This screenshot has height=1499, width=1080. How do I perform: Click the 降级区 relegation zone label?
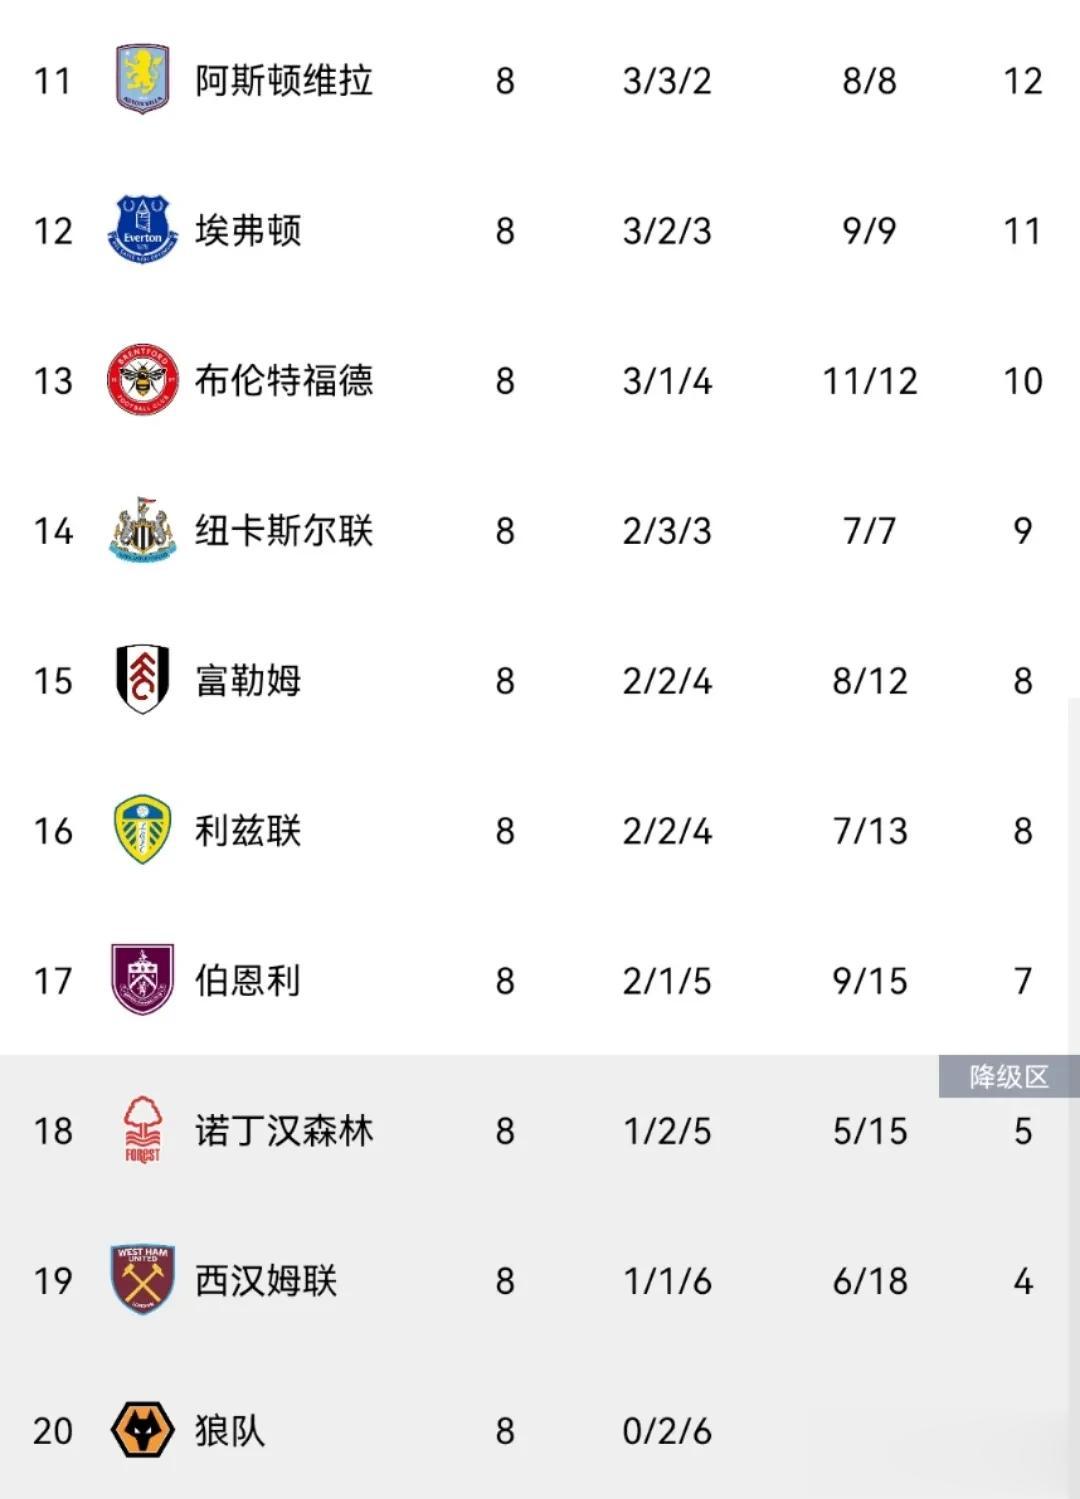coord(1008,1077)
